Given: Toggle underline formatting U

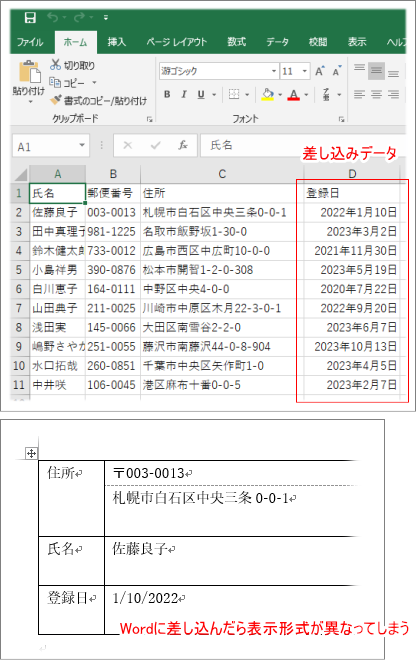Looking at the screenshot, I should (x=201, y=94).
